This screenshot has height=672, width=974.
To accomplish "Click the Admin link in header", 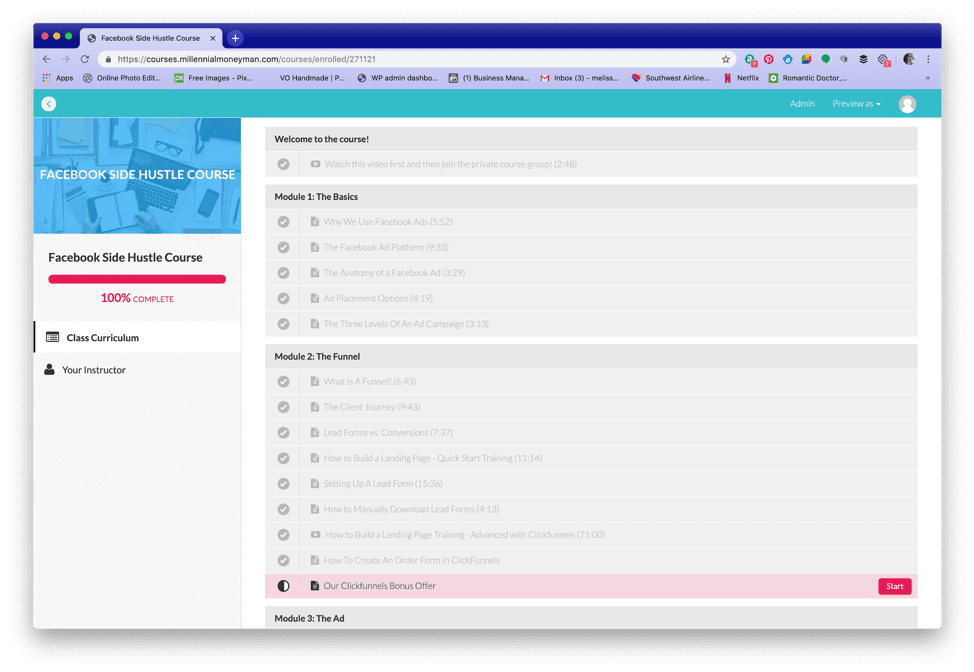I will click(802, 104).
